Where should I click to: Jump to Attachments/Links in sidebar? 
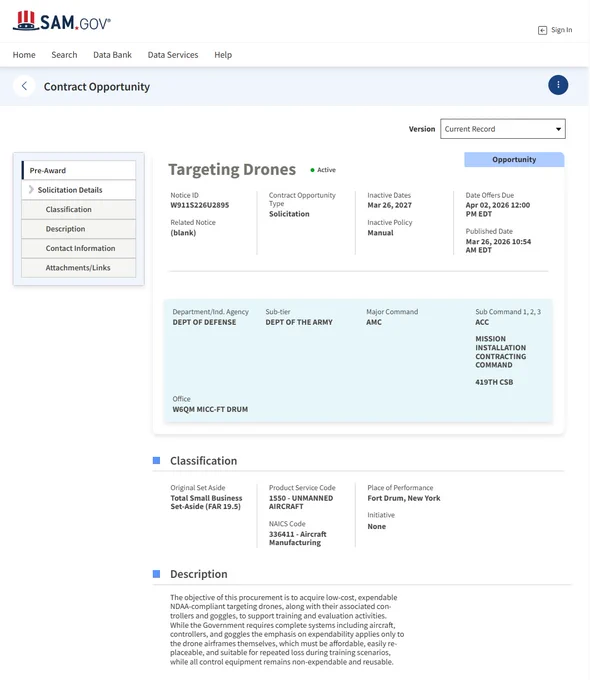pos(79,268)
